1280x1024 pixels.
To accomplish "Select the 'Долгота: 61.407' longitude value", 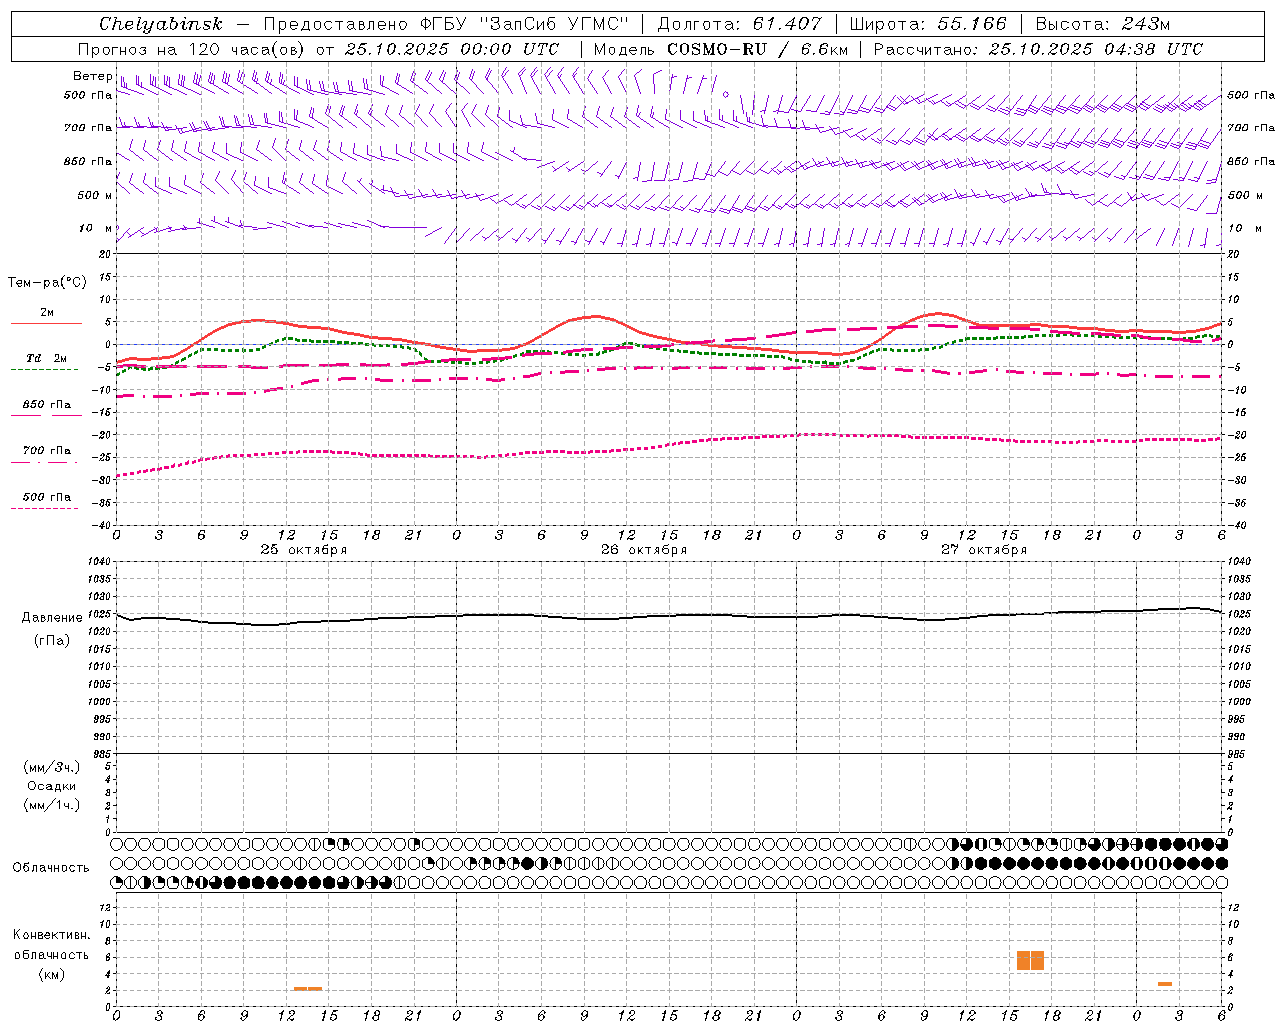I will 739,24.
